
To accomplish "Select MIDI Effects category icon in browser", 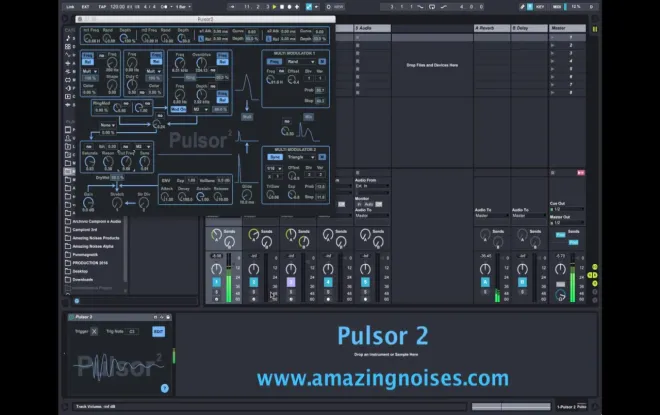I will 68,72.
